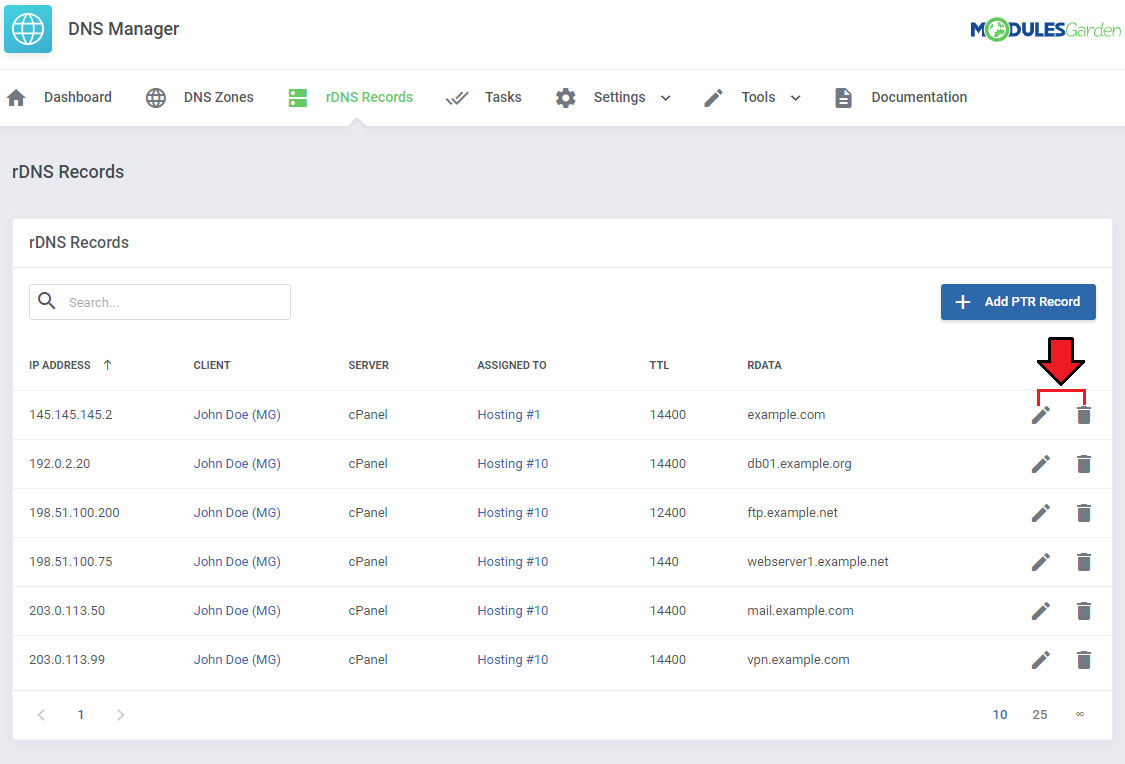Open John Doe (MG) client for 203.0.113.99
Viewport: 1125px width, 764px height.
point(237,660)
